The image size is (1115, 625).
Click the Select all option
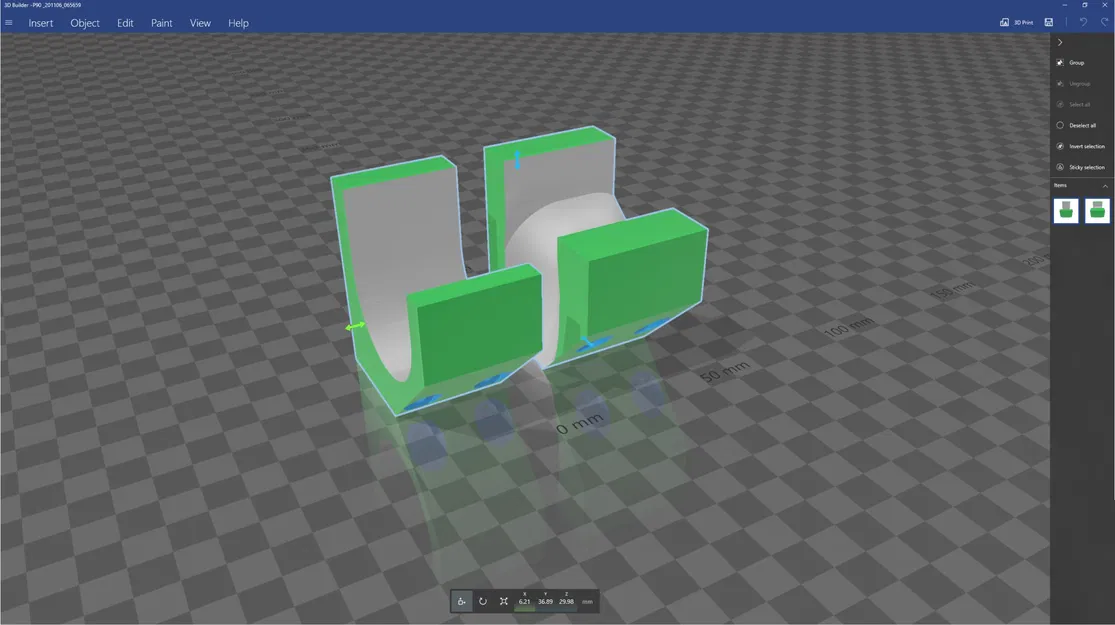click(1073, 105)
